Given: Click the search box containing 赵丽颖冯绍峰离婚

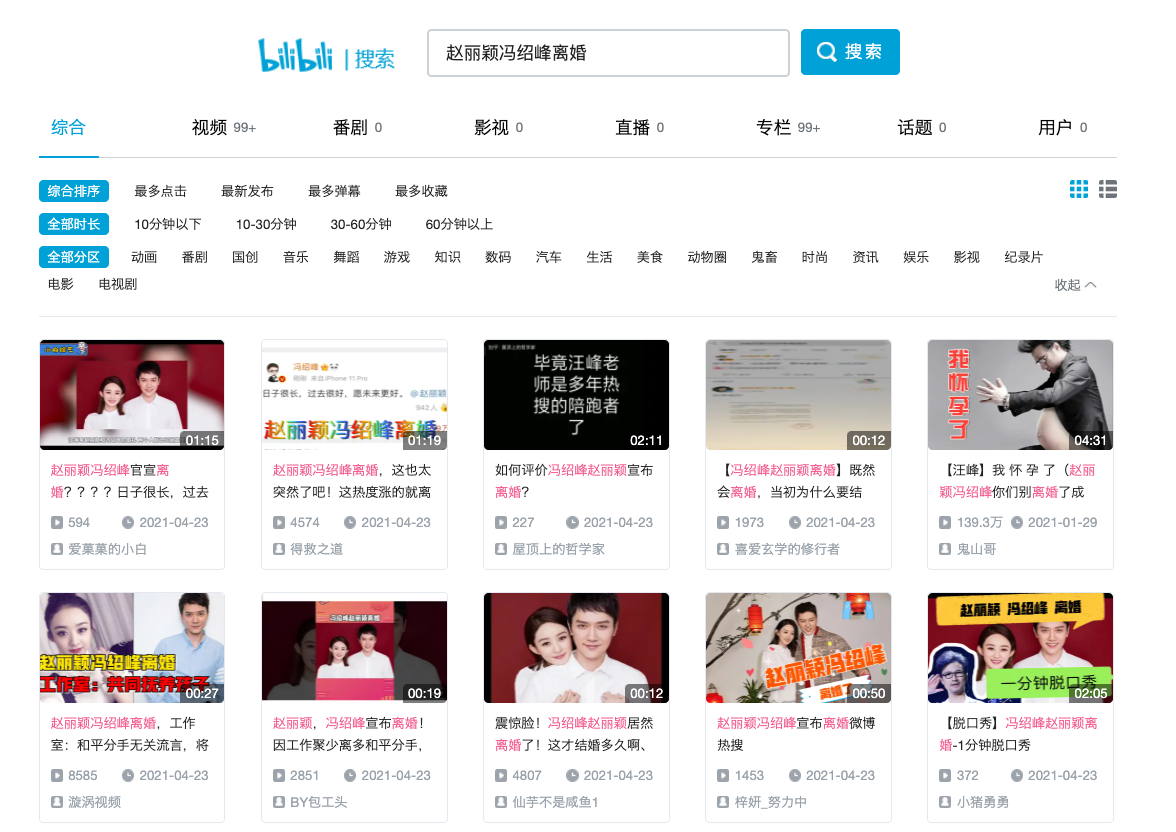Looking at the screenshot, I should tap(608, 53).
